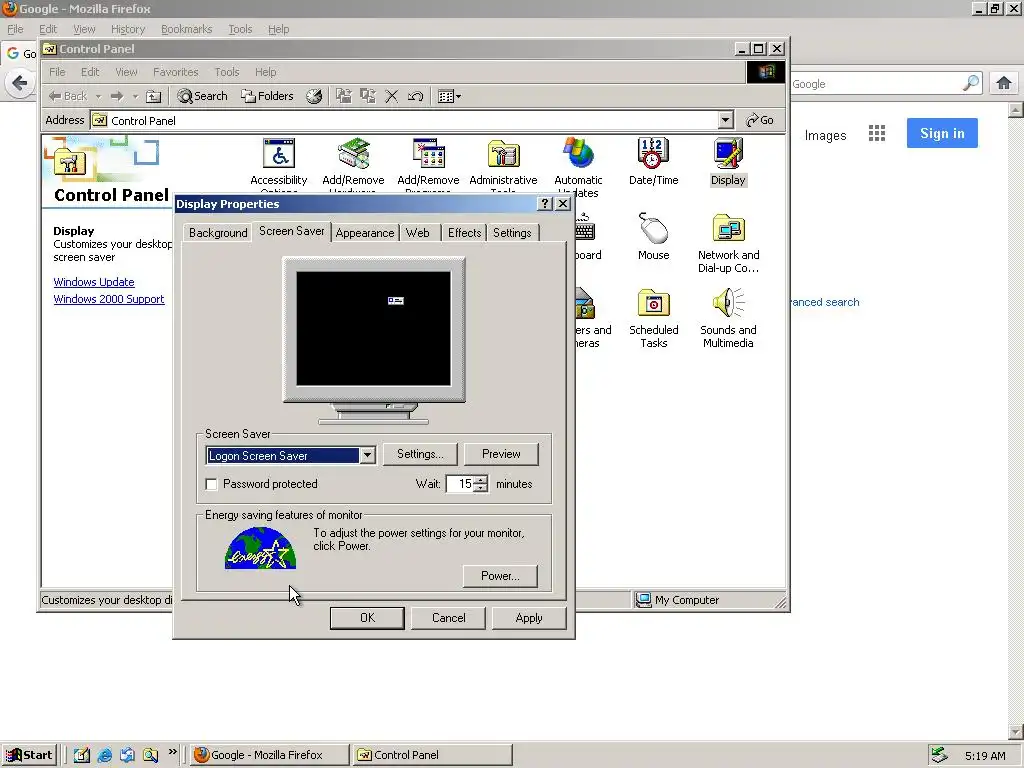
Task: Click the History toolbar icon in Control Panel
Action: pyautogui.click(x=314, y=96)
